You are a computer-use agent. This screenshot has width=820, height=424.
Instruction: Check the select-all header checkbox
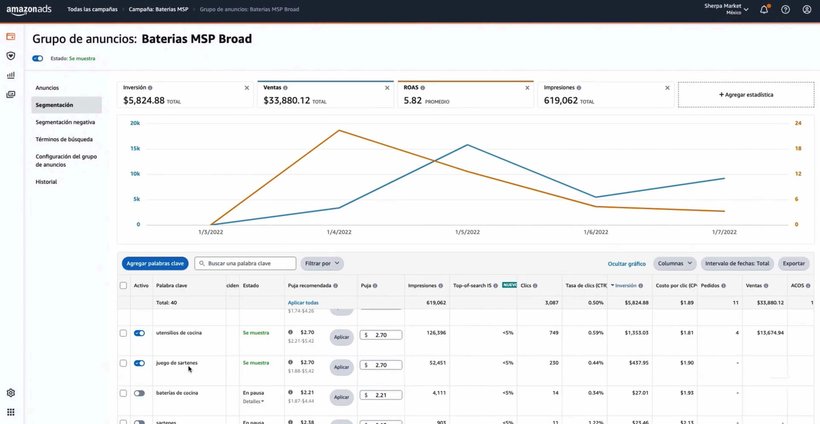(123, 286)
